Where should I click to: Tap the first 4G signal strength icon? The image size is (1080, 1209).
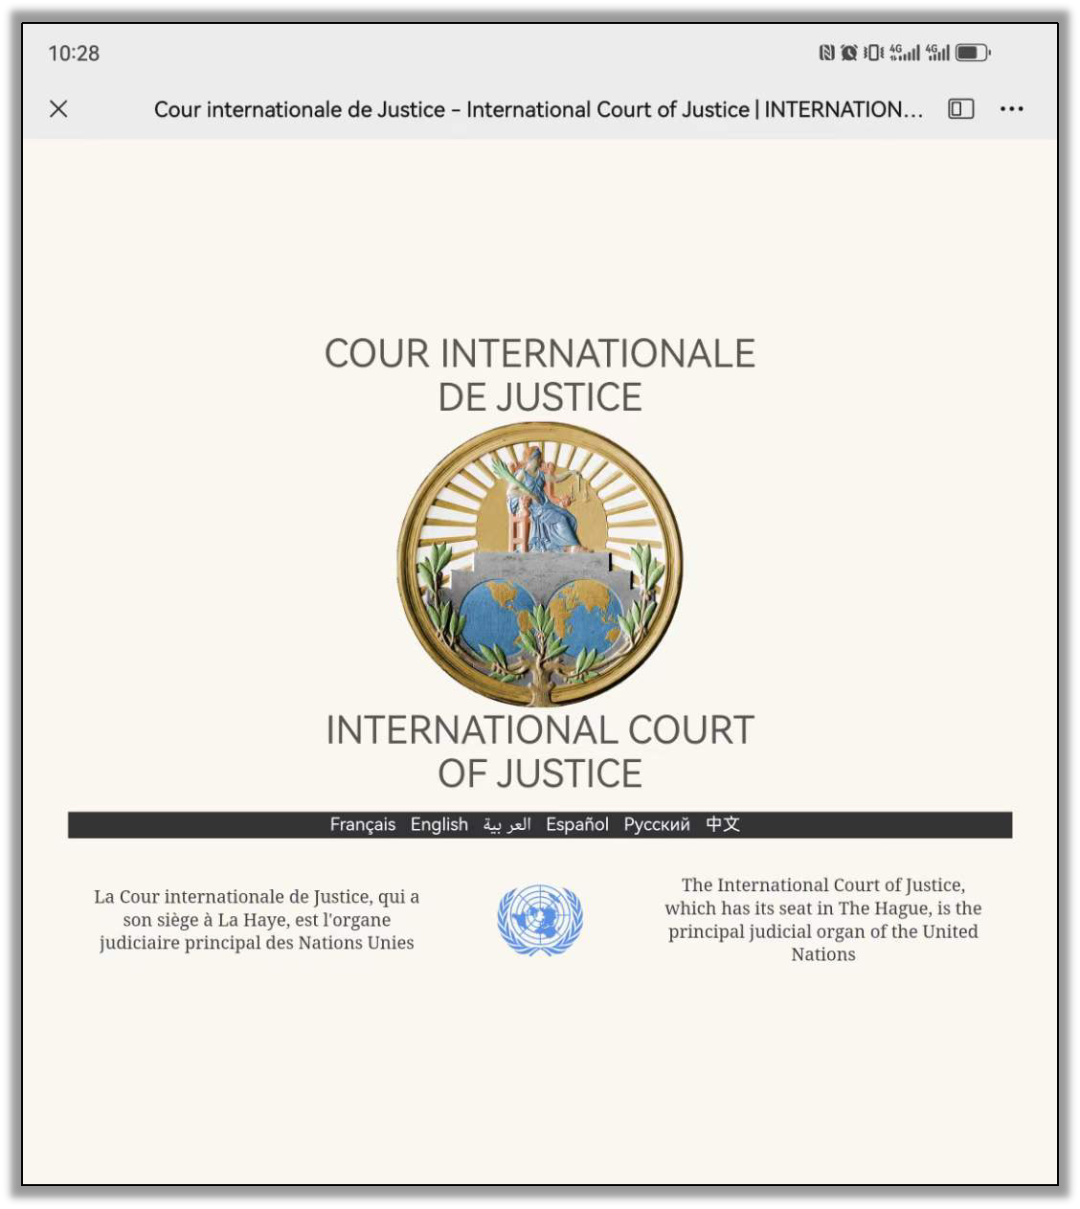[x=904, y=52]
